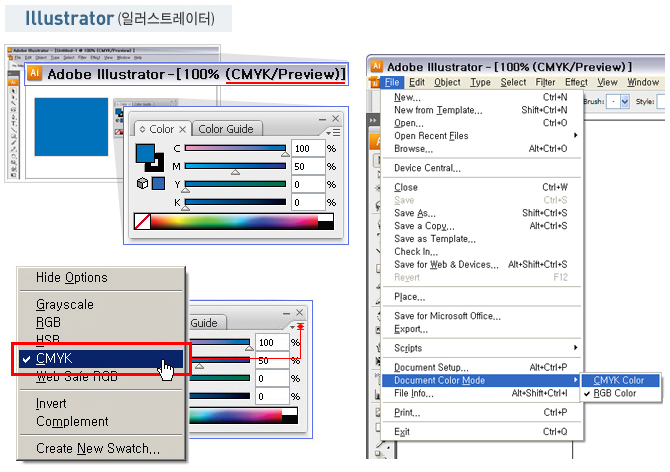The height and width of the screenshot is (472, 670).
Task: Choose Open... from the File menu
Action: [481, 123]
